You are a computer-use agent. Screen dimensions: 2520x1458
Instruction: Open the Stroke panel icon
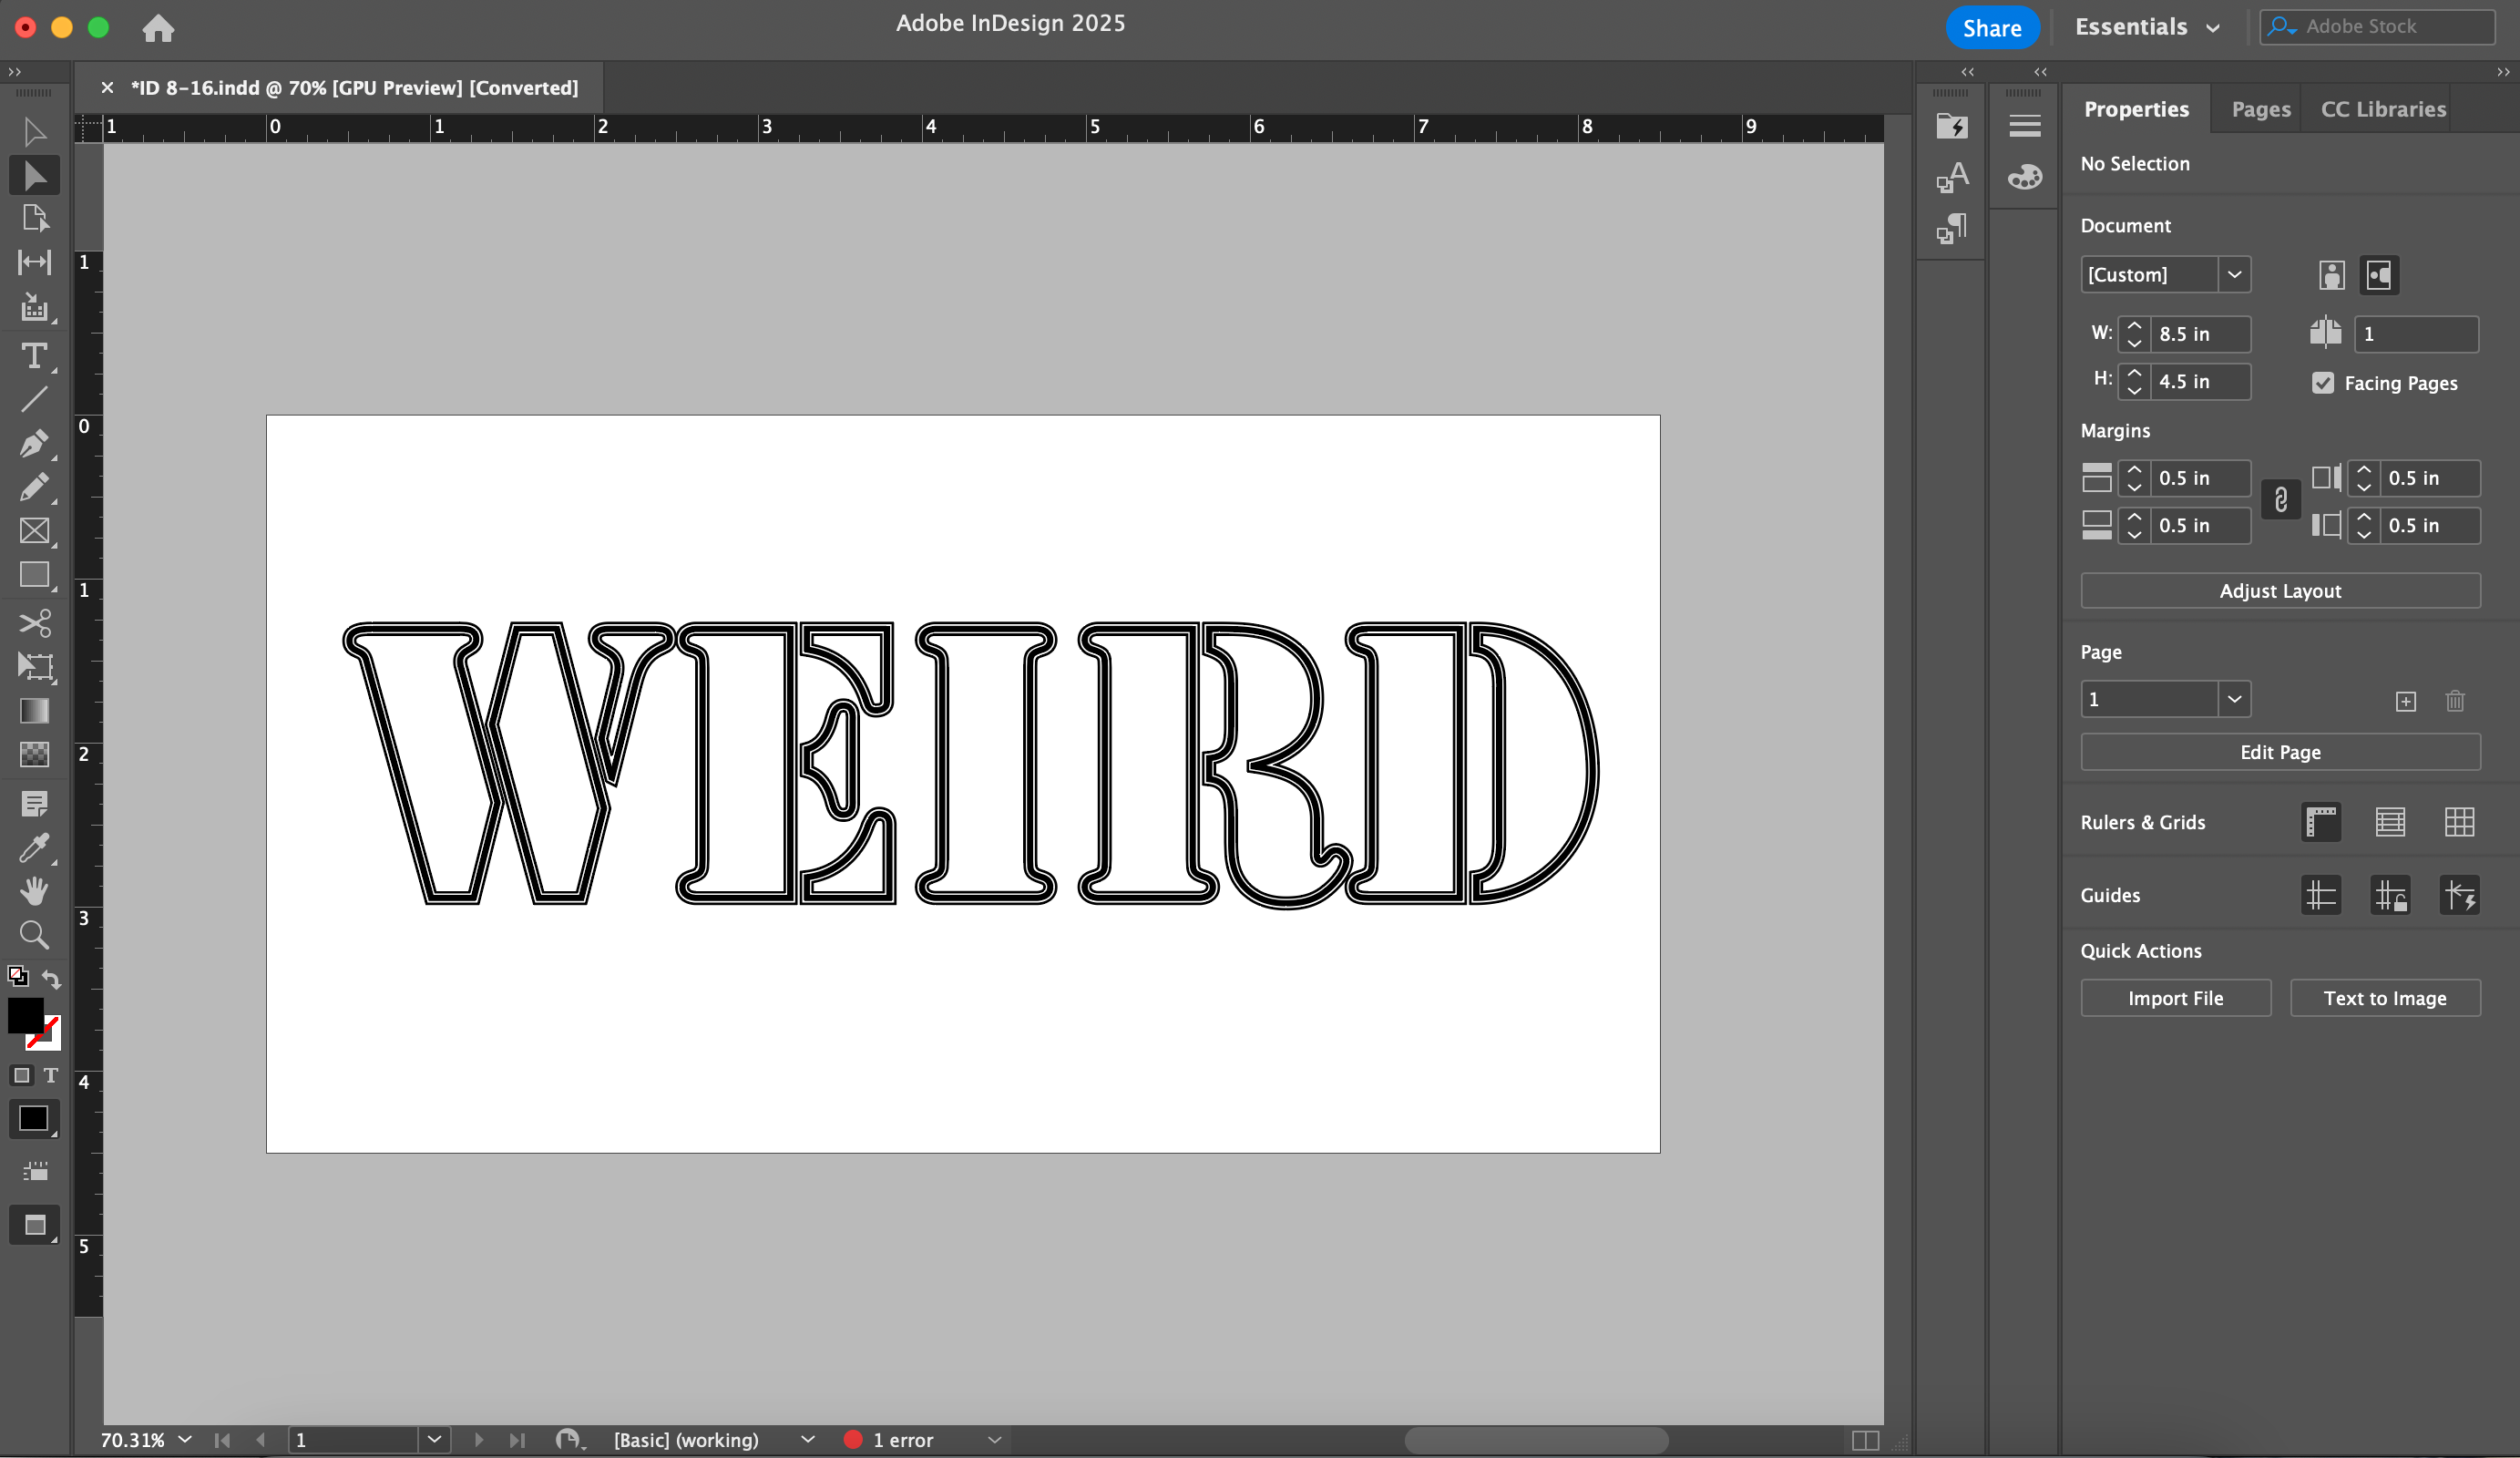pyautogui.click(x=2024, y=126)
